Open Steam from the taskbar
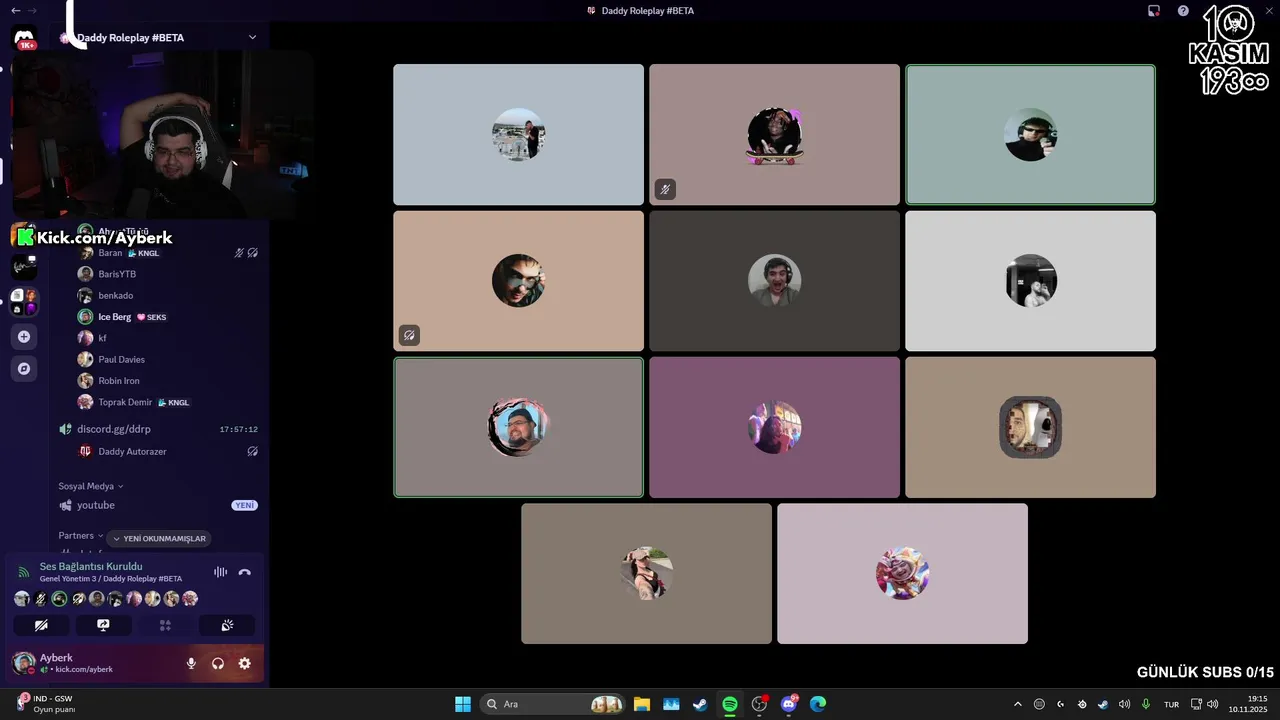Screen dimensions: 1280x720 tap(700, 704)
